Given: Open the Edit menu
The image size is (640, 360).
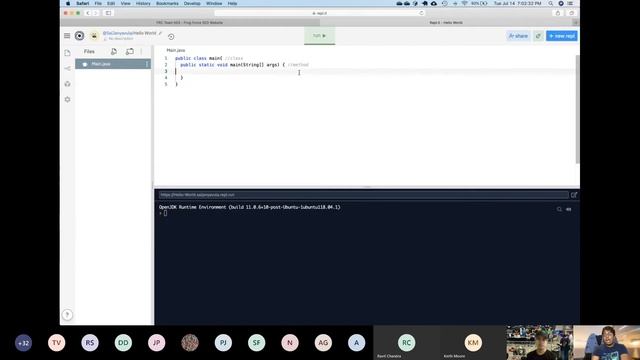Looking at the screenshot, I should 111,3.
